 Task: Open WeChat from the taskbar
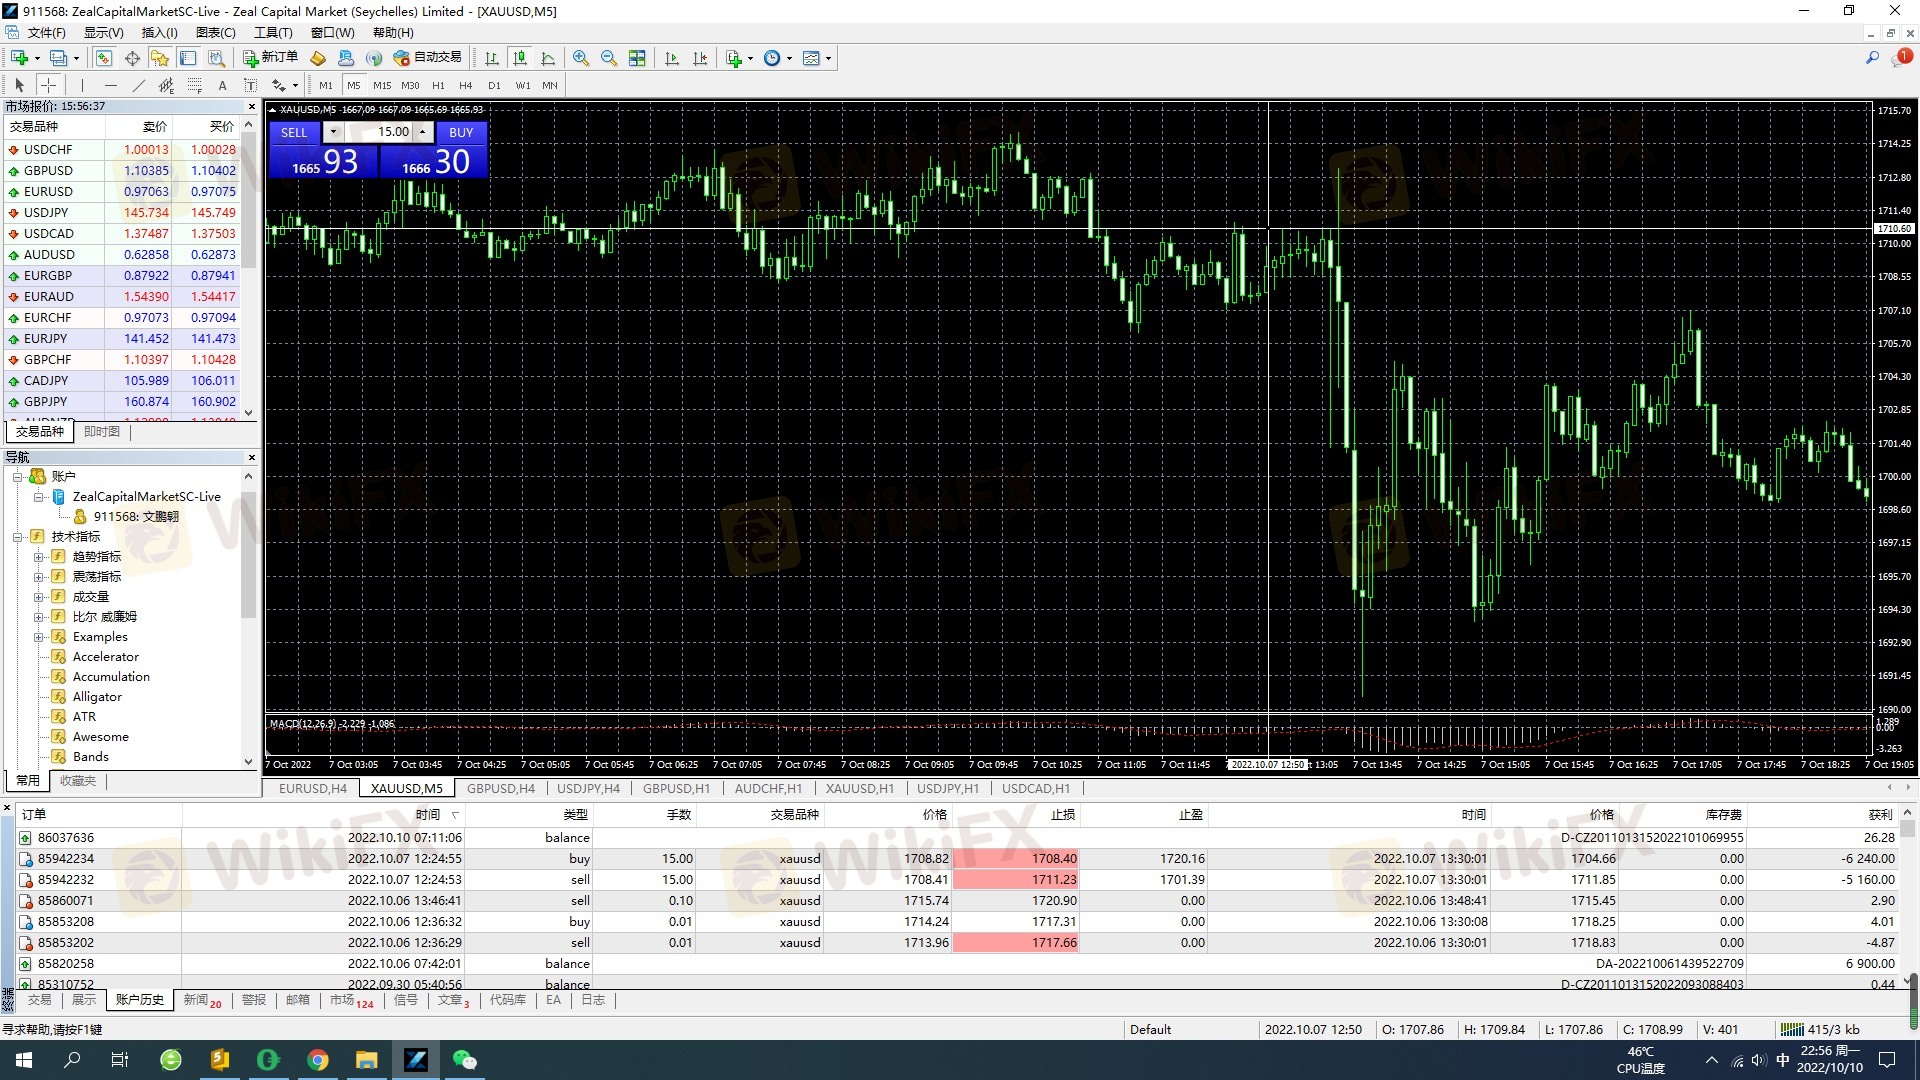pyautogui.click(x=465, y=1060)
